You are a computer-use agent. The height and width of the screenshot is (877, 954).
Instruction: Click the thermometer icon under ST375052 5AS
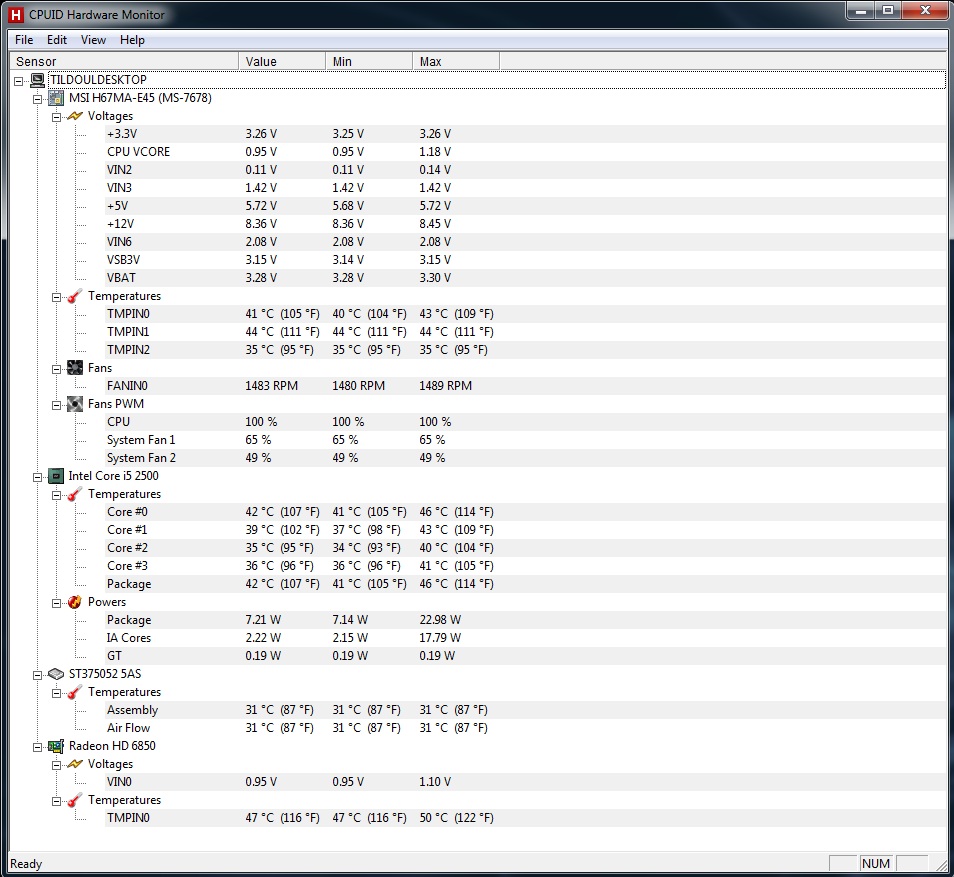pyautogui.click(x=75, y=692)
